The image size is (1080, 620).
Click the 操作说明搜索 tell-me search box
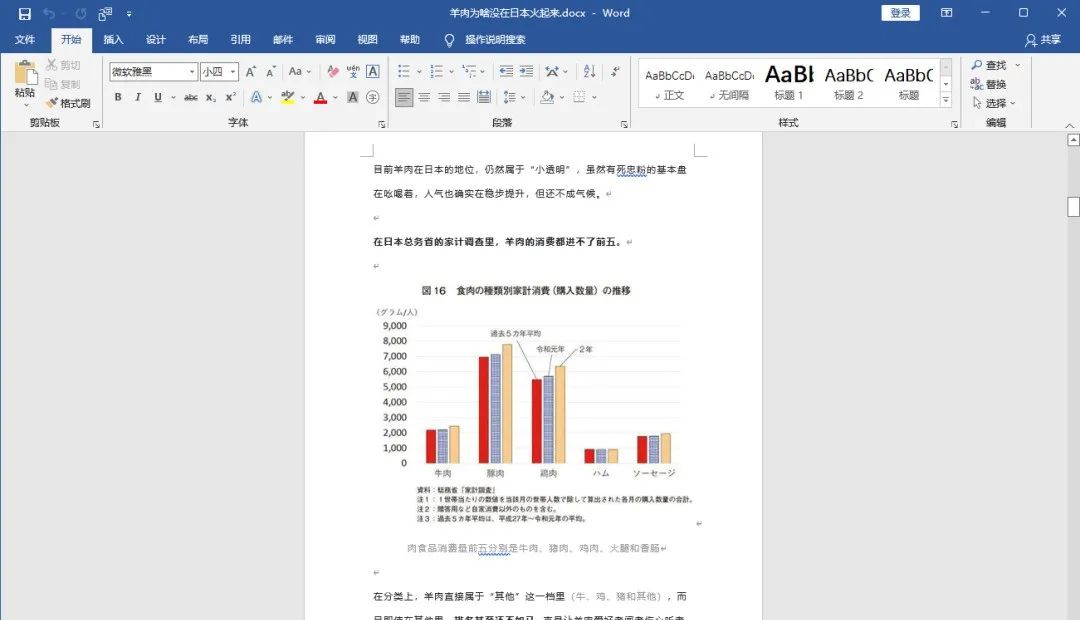(x=495, y=40)
